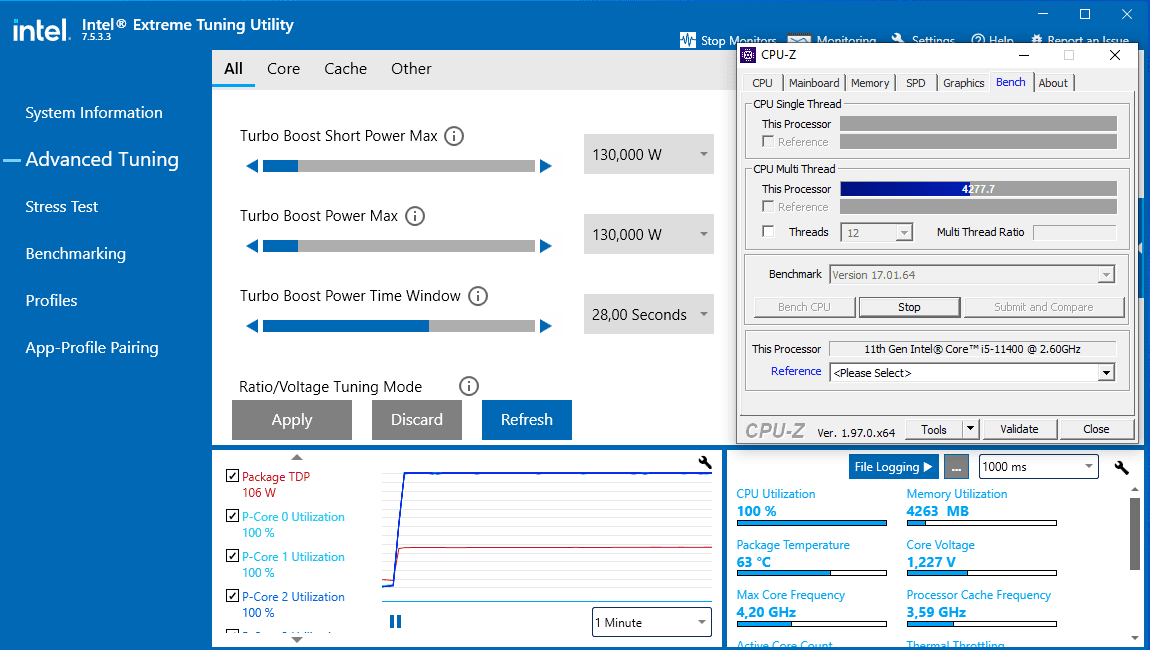
Task: Click the Turbo Boost Short Power Max slider track
Action: click(399, 167)
